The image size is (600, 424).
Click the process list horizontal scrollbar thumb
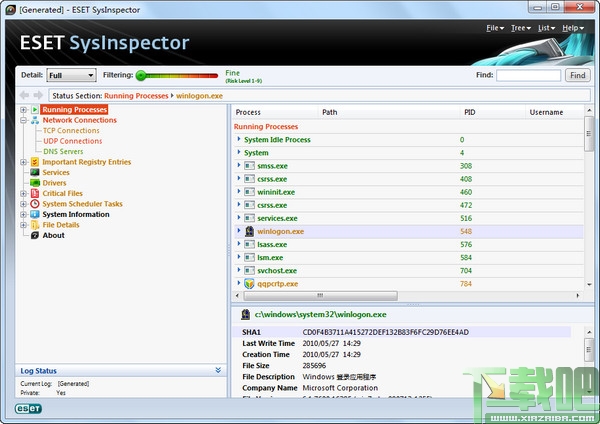click(x=321, y=295)
